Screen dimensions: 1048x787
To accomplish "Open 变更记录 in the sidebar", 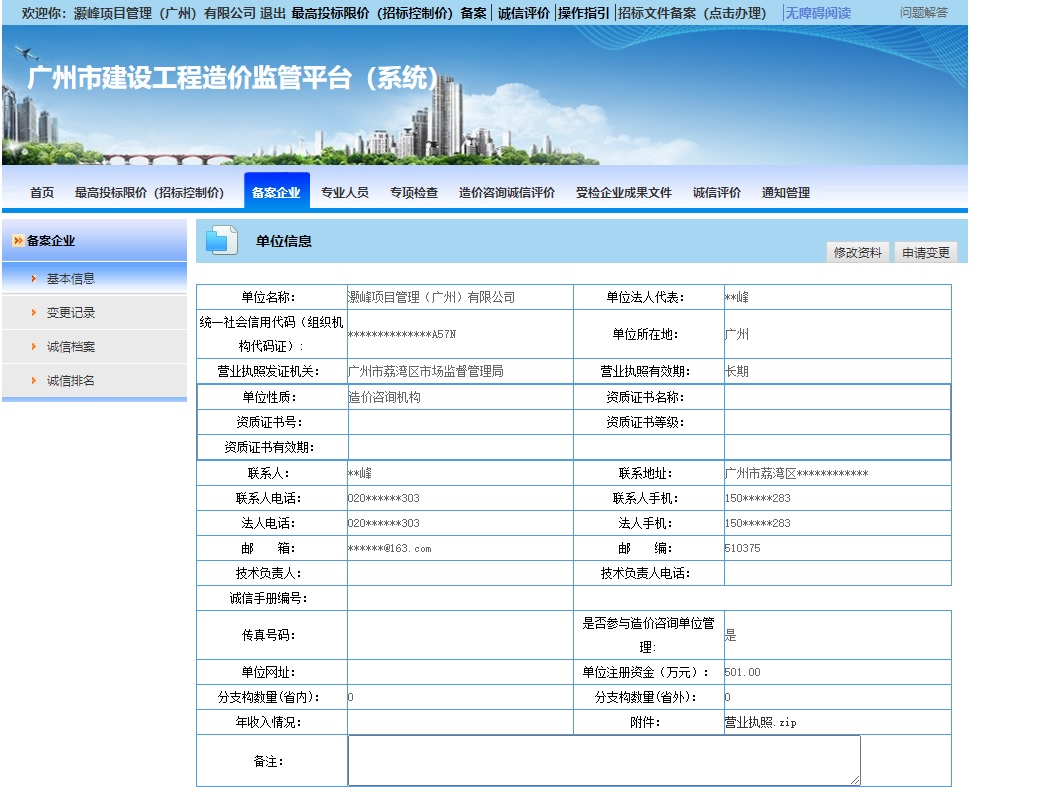I will (70, 313).
